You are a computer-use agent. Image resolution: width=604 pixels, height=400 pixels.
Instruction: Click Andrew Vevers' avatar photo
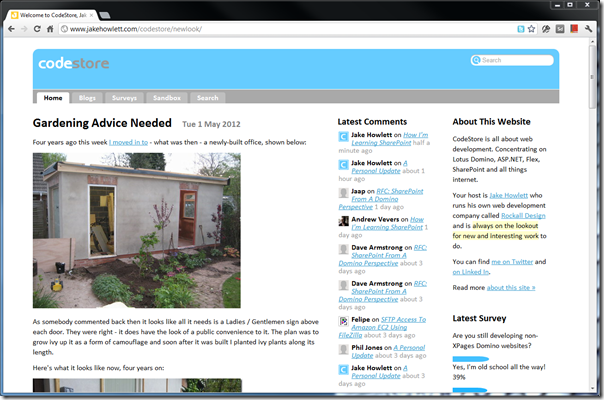[343, 221]
